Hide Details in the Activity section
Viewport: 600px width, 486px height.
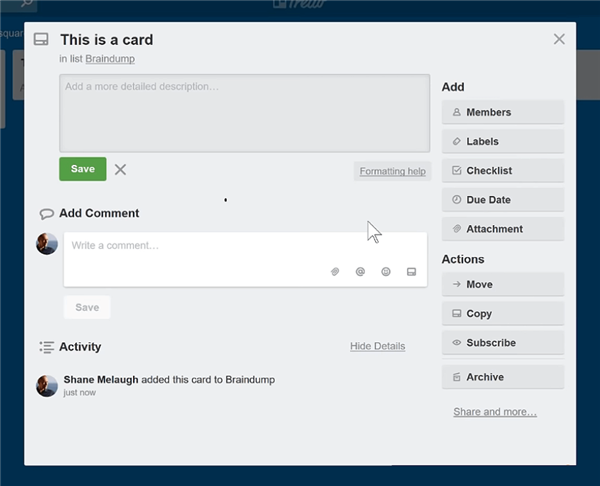[x=377, y=346]
